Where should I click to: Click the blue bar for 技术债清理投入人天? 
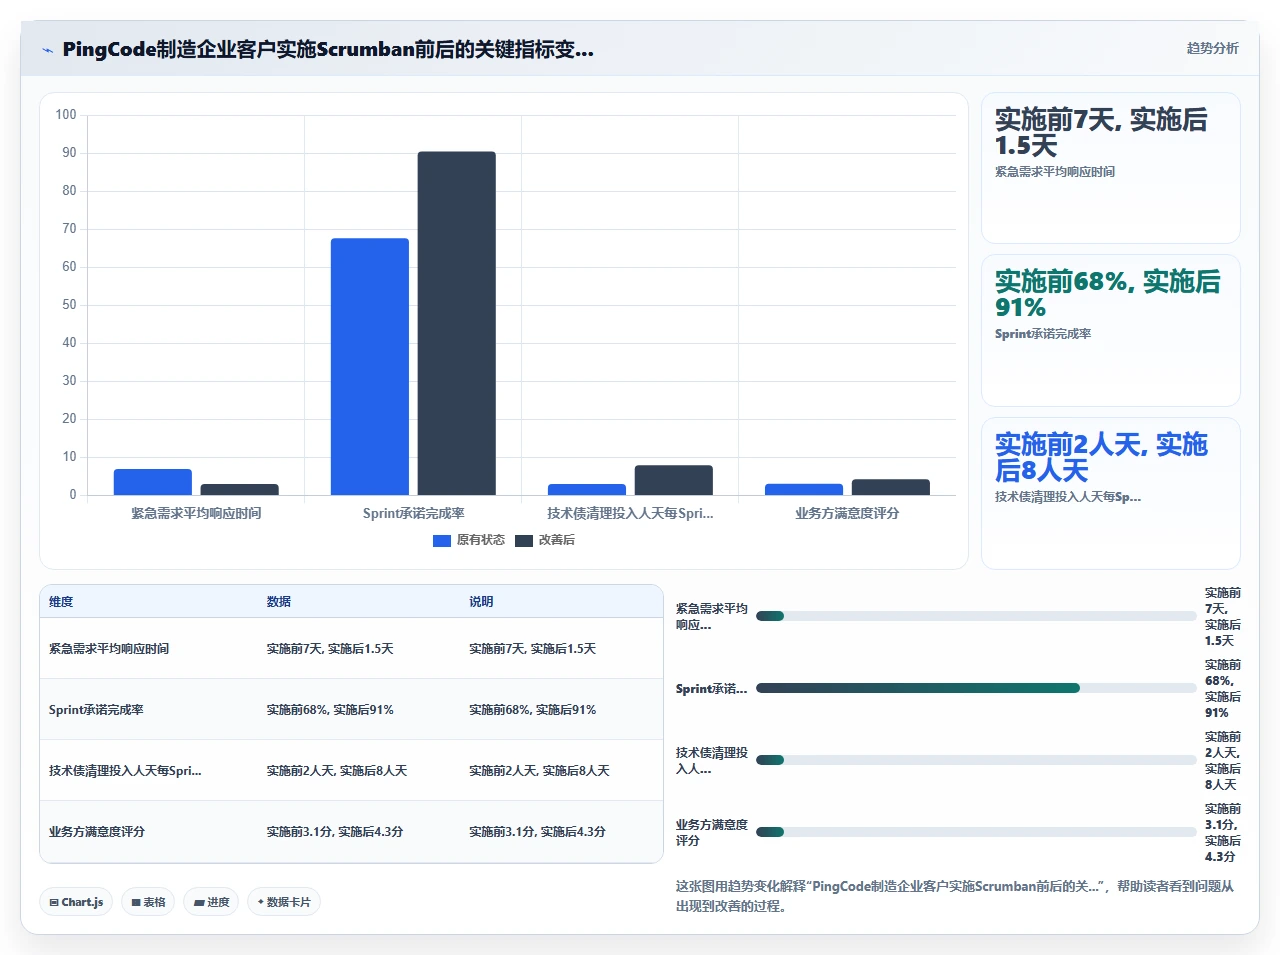click(x=587, y=490)
